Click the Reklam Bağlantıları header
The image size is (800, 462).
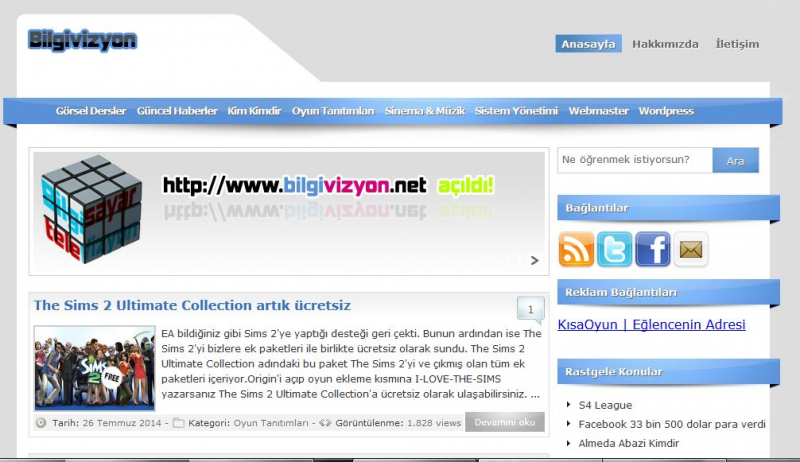point(668,292)
